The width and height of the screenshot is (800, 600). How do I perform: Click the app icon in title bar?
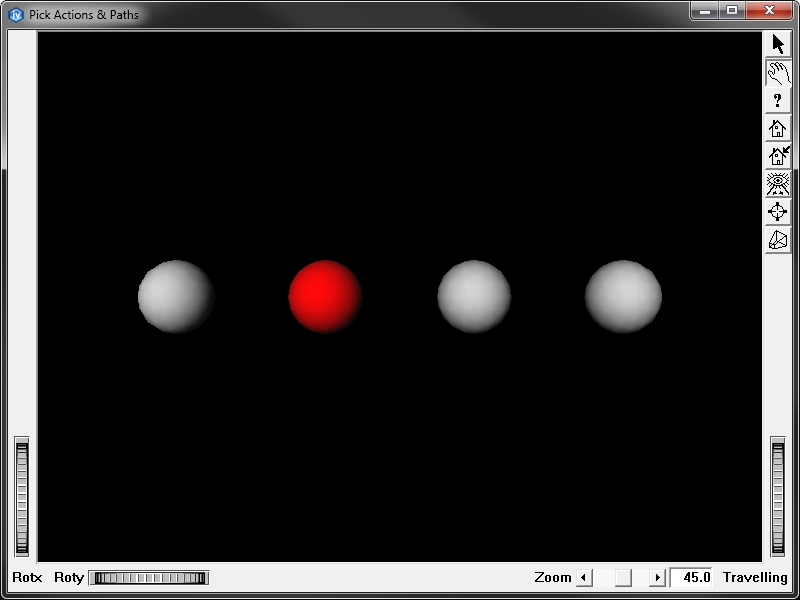pyautogui.click(x=15, y=15)
